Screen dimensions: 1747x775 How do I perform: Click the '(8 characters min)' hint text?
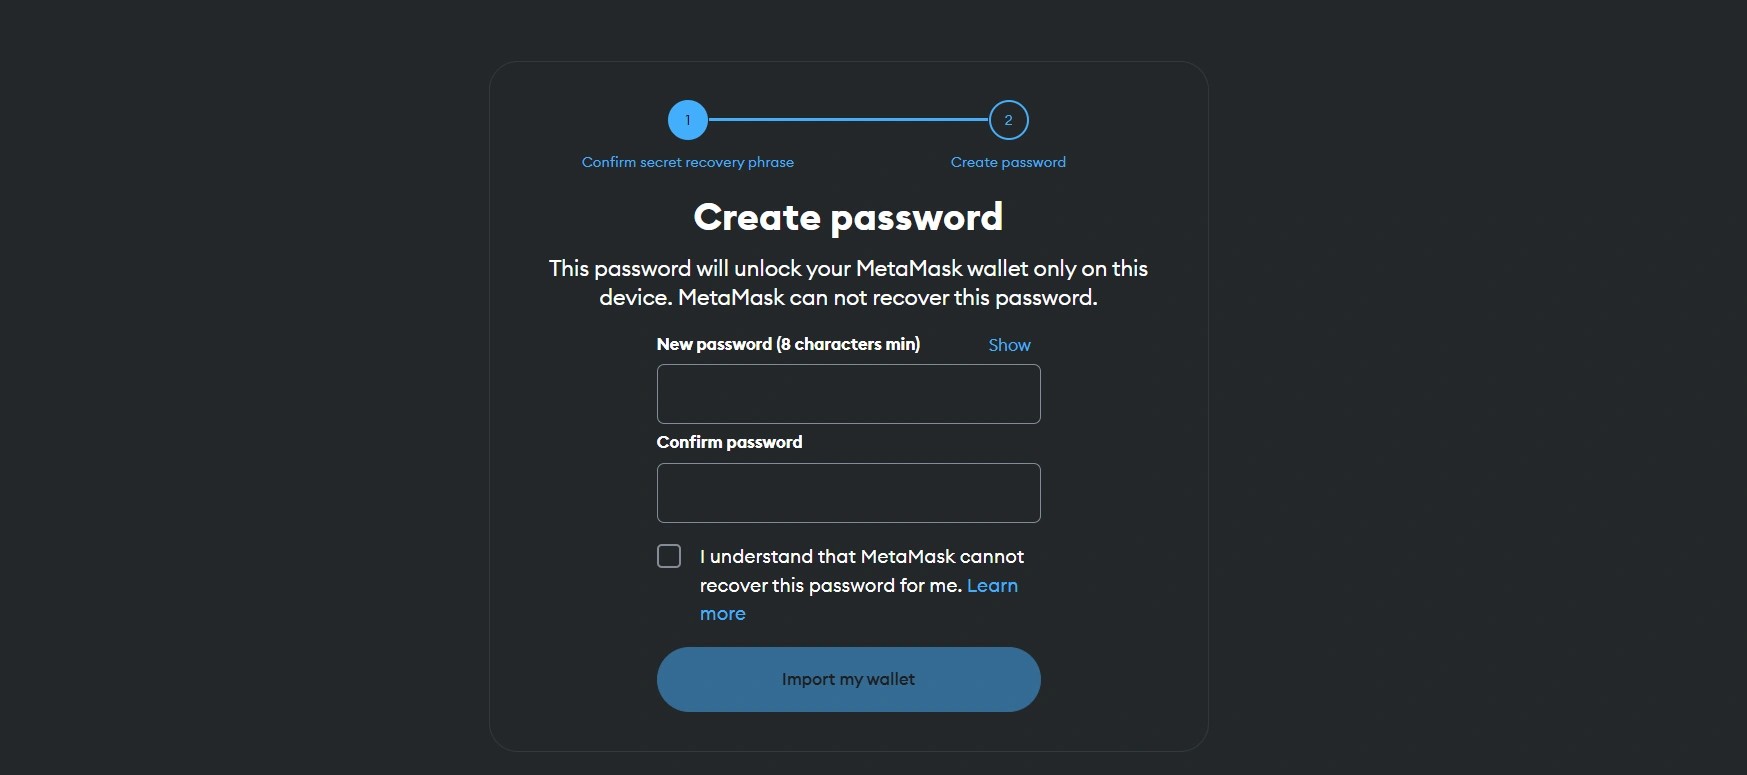(848, 344)
